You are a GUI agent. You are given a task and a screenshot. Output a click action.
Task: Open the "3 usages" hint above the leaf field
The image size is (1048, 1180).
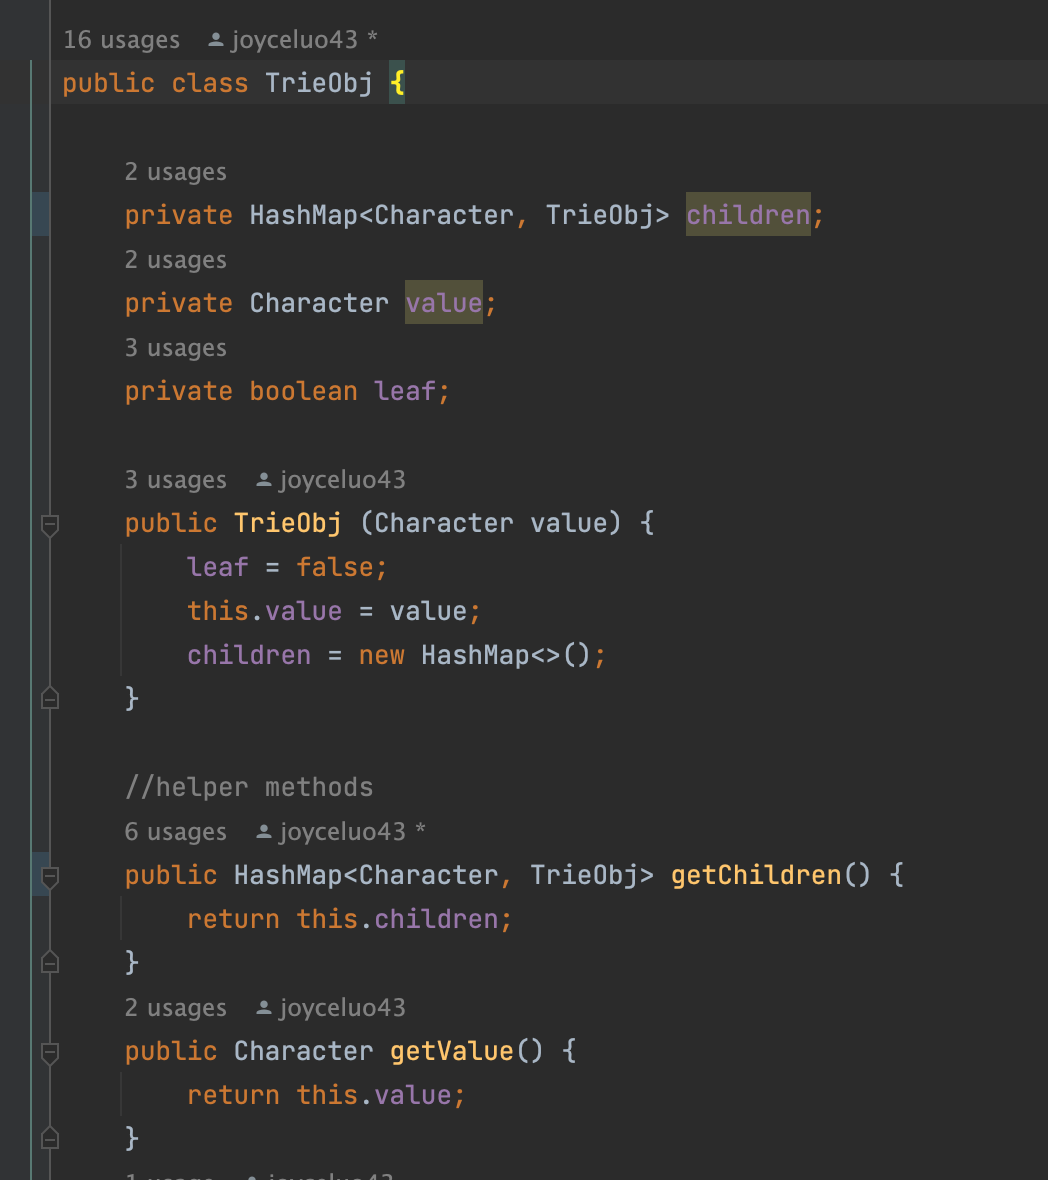(175, 348)
